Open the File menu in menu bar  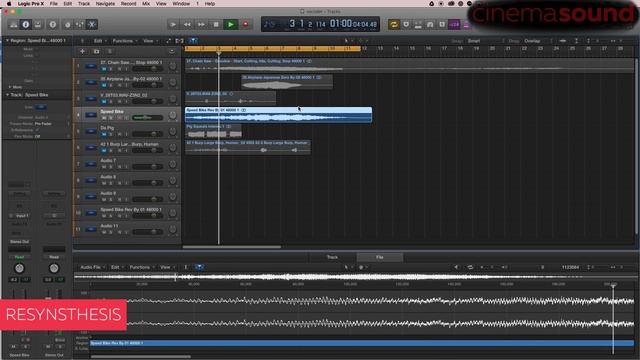coord(53,4)
